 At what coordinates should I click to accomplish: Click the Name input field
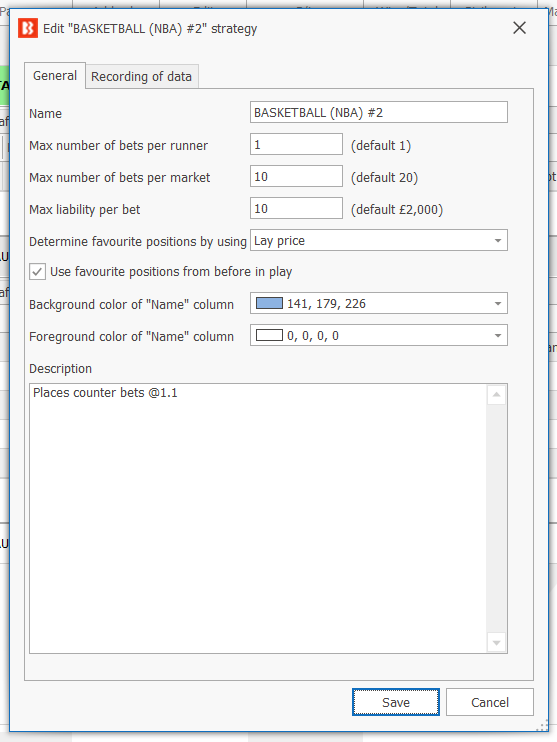pos(379,112)
